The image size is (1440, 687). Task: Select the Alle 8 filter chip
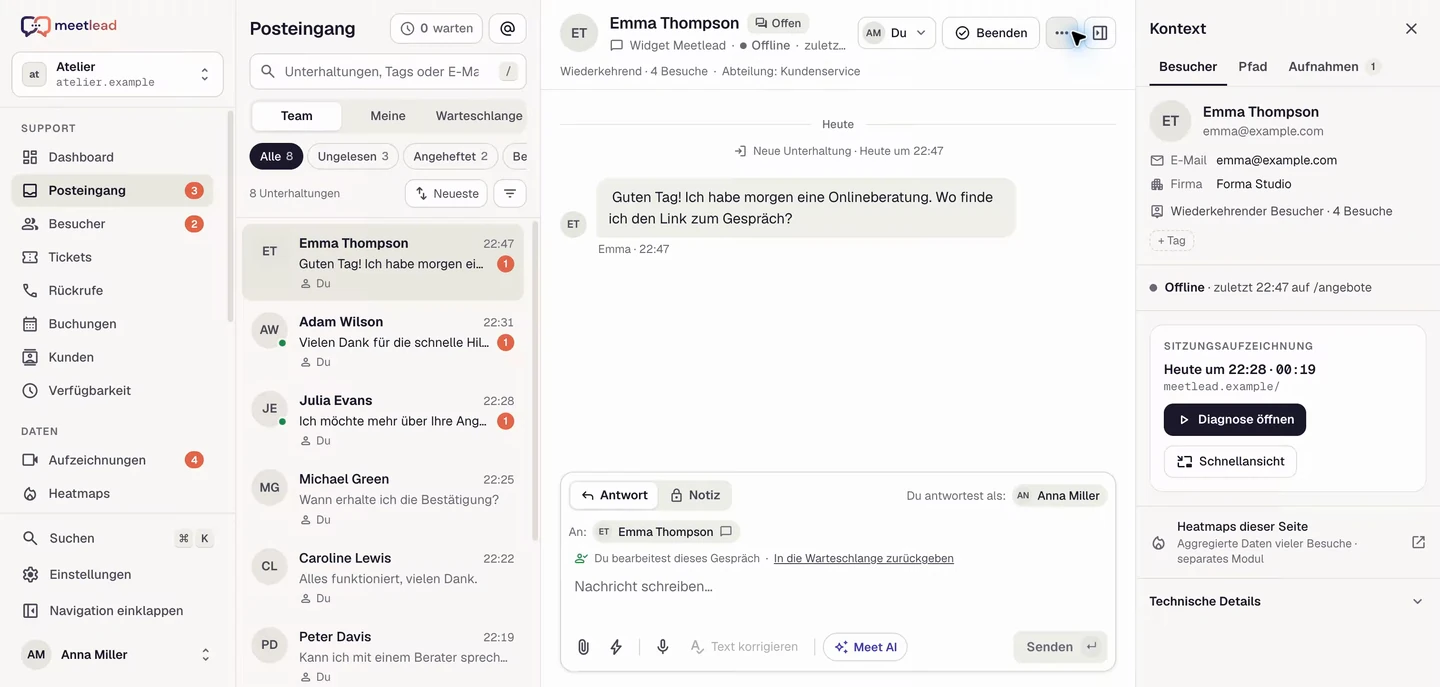(x=276, y=157)
